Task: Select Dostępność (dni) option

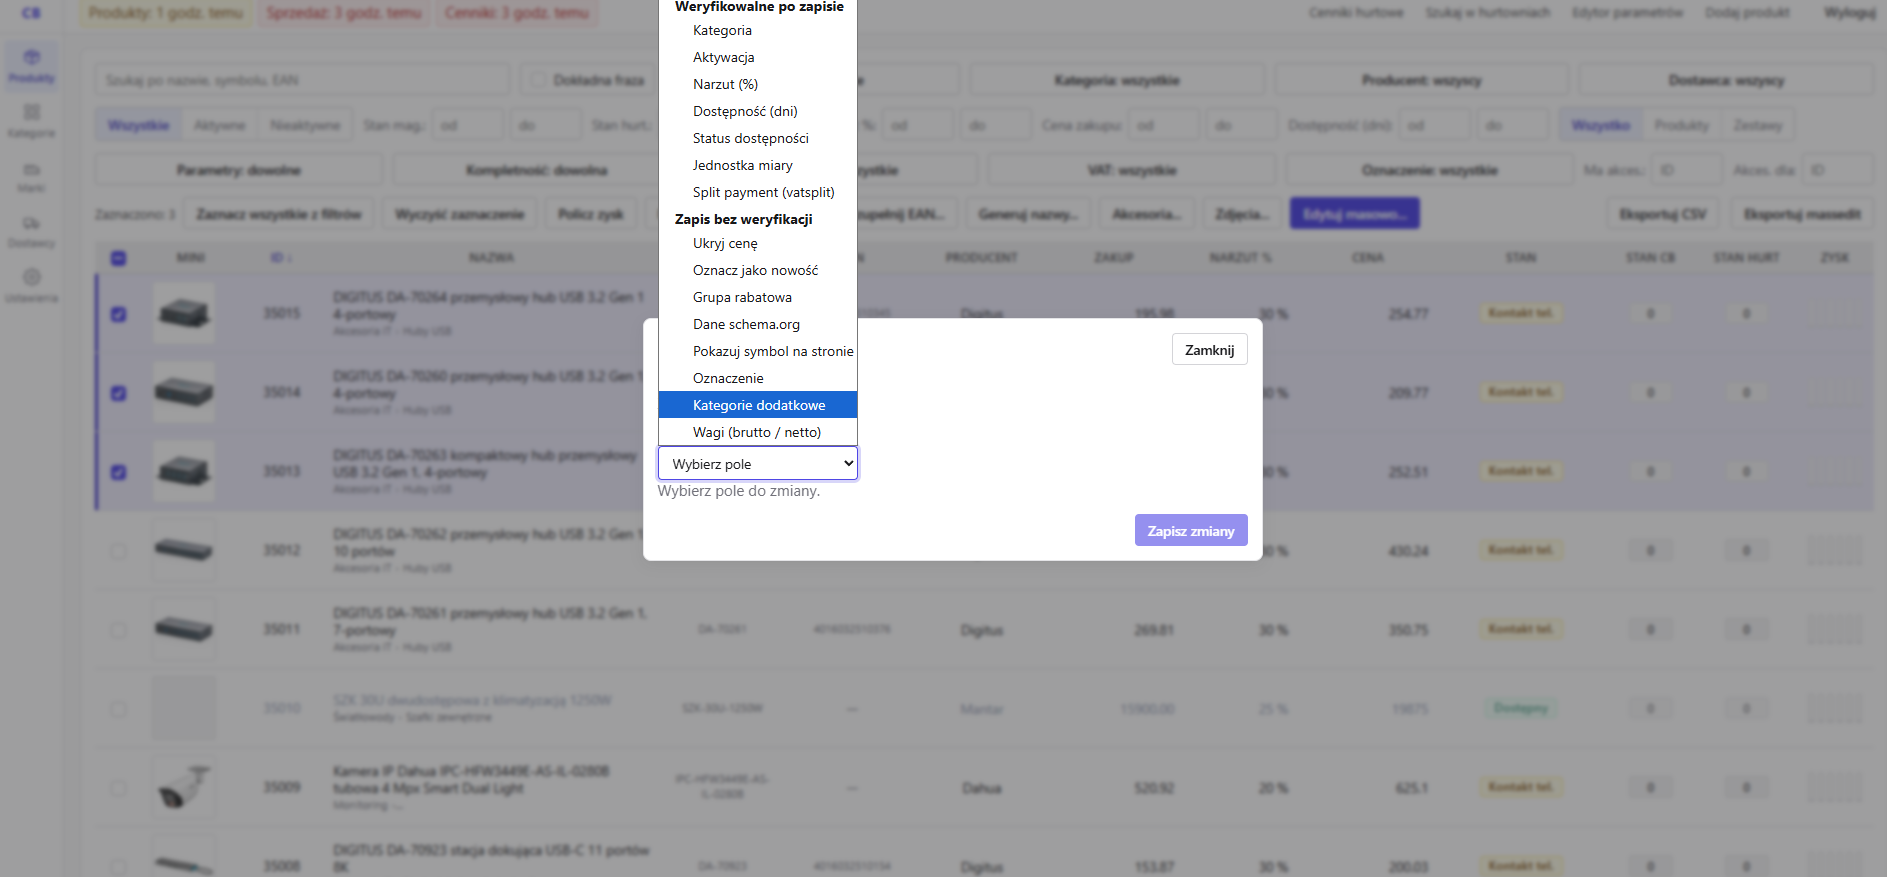Action: coord(758,111)
